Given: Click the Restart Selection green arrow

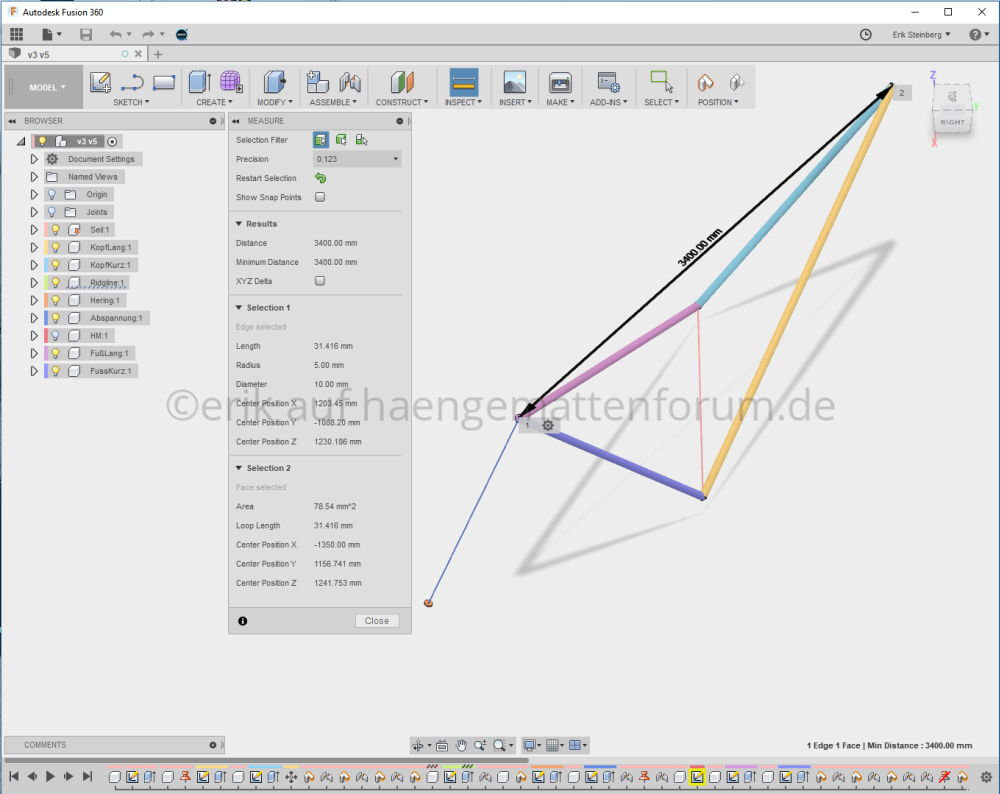Looking at the screenshot, I should (x=320, y=178).
